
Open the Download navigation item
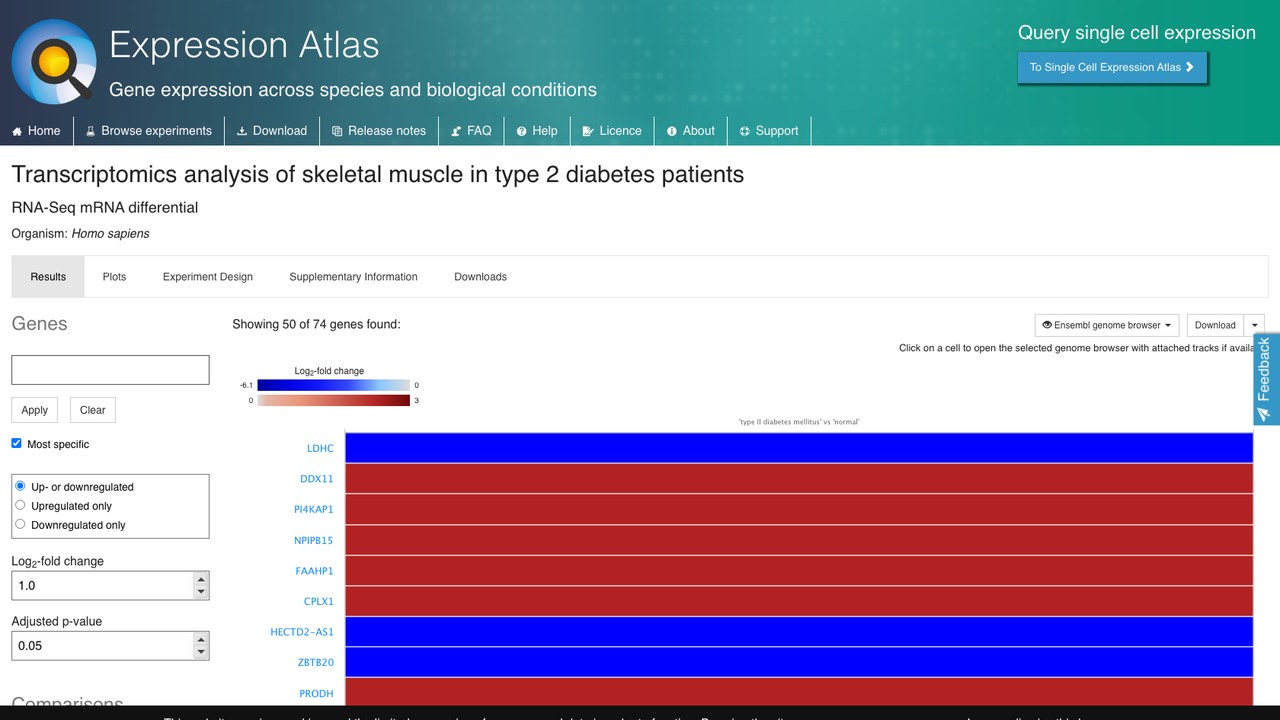272,131
